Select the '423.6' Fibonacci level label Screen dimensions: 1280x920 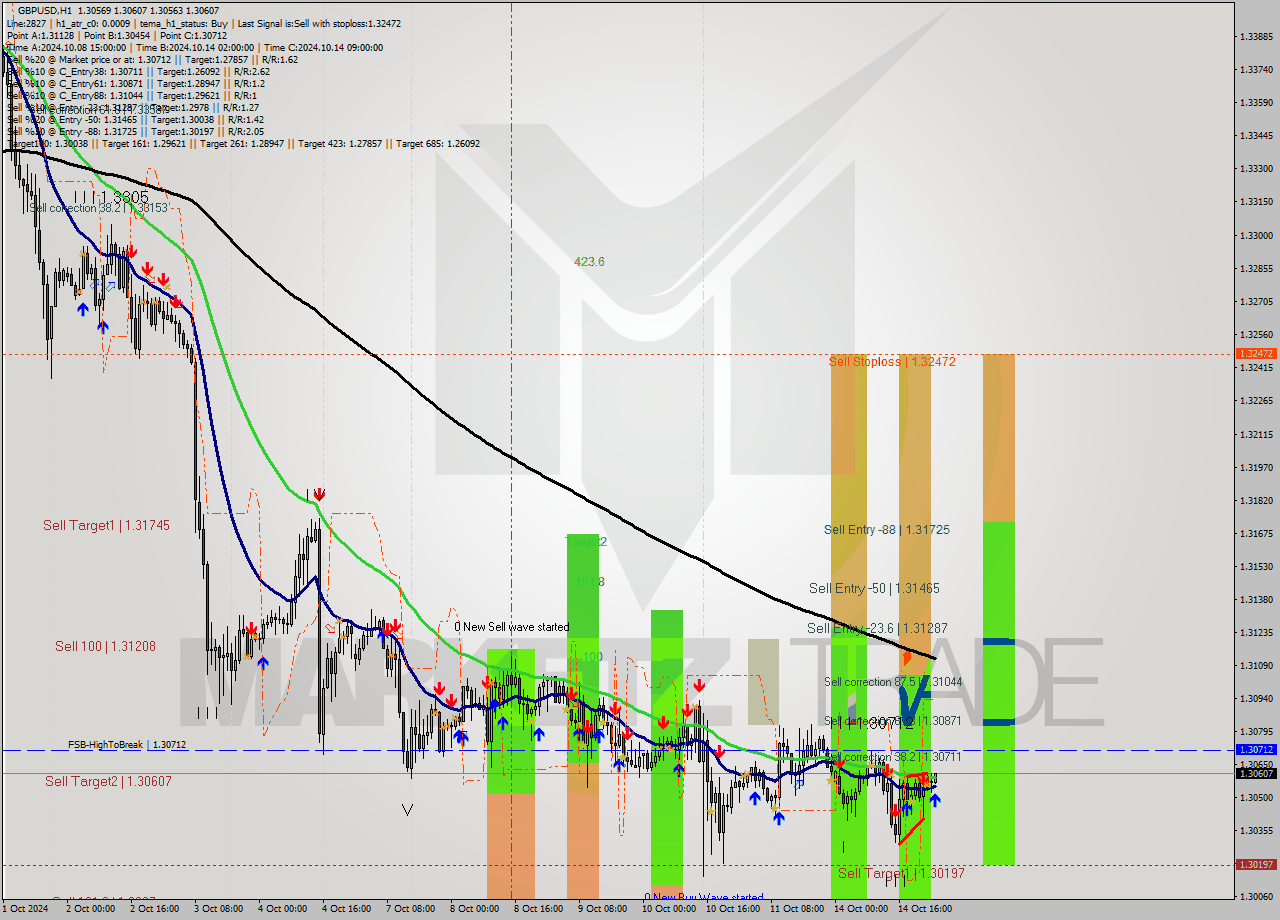coord(589,262)
